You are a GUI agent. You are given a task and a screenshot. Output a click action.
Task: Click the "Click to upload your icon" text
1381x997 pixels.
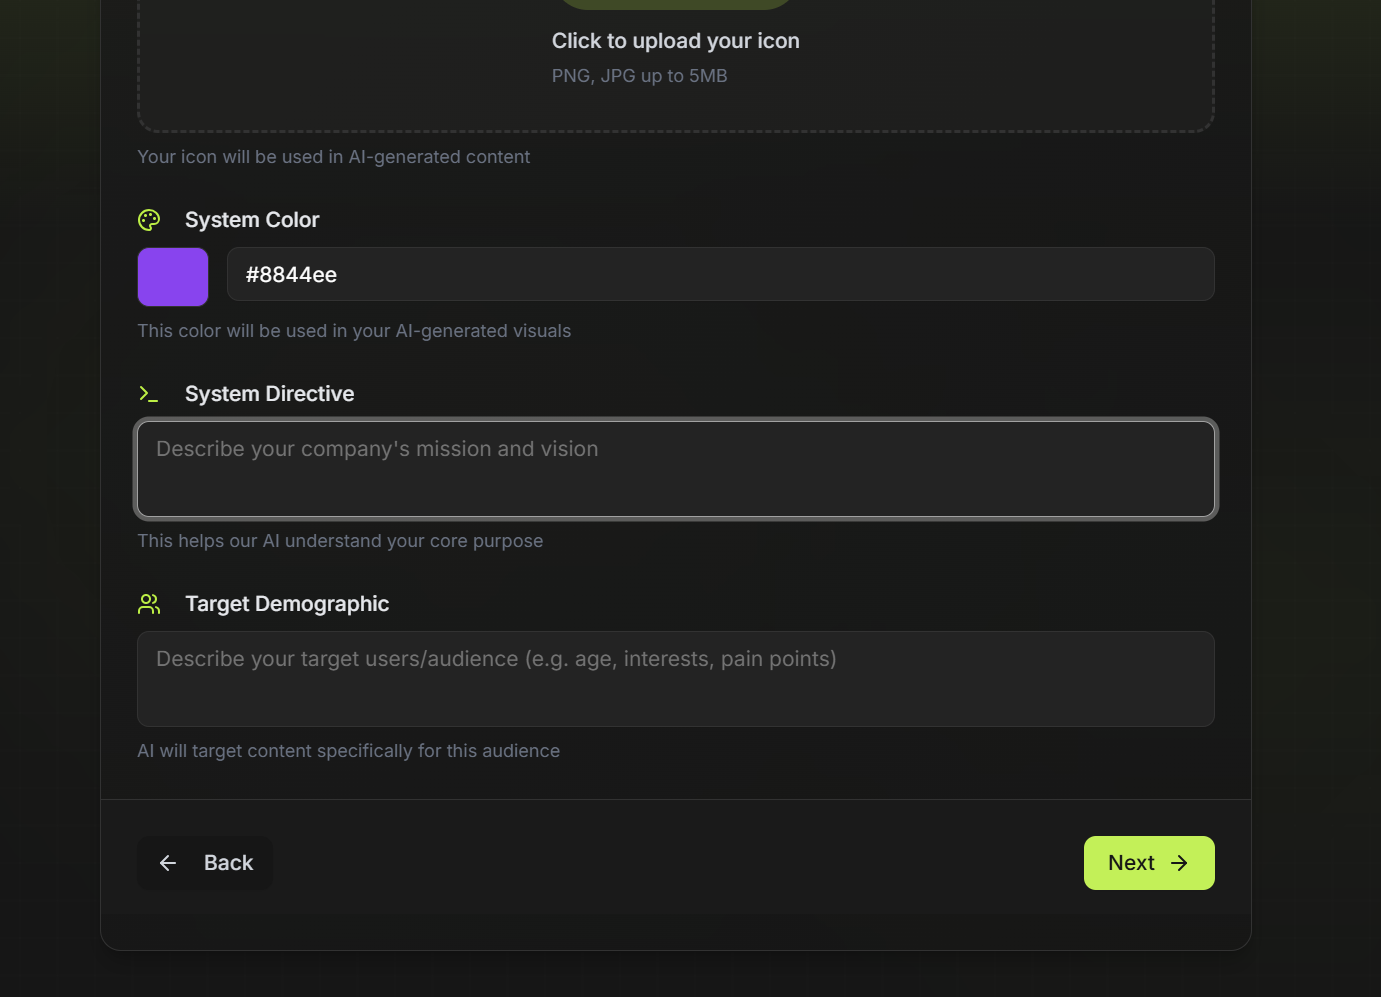coord(676,41)
